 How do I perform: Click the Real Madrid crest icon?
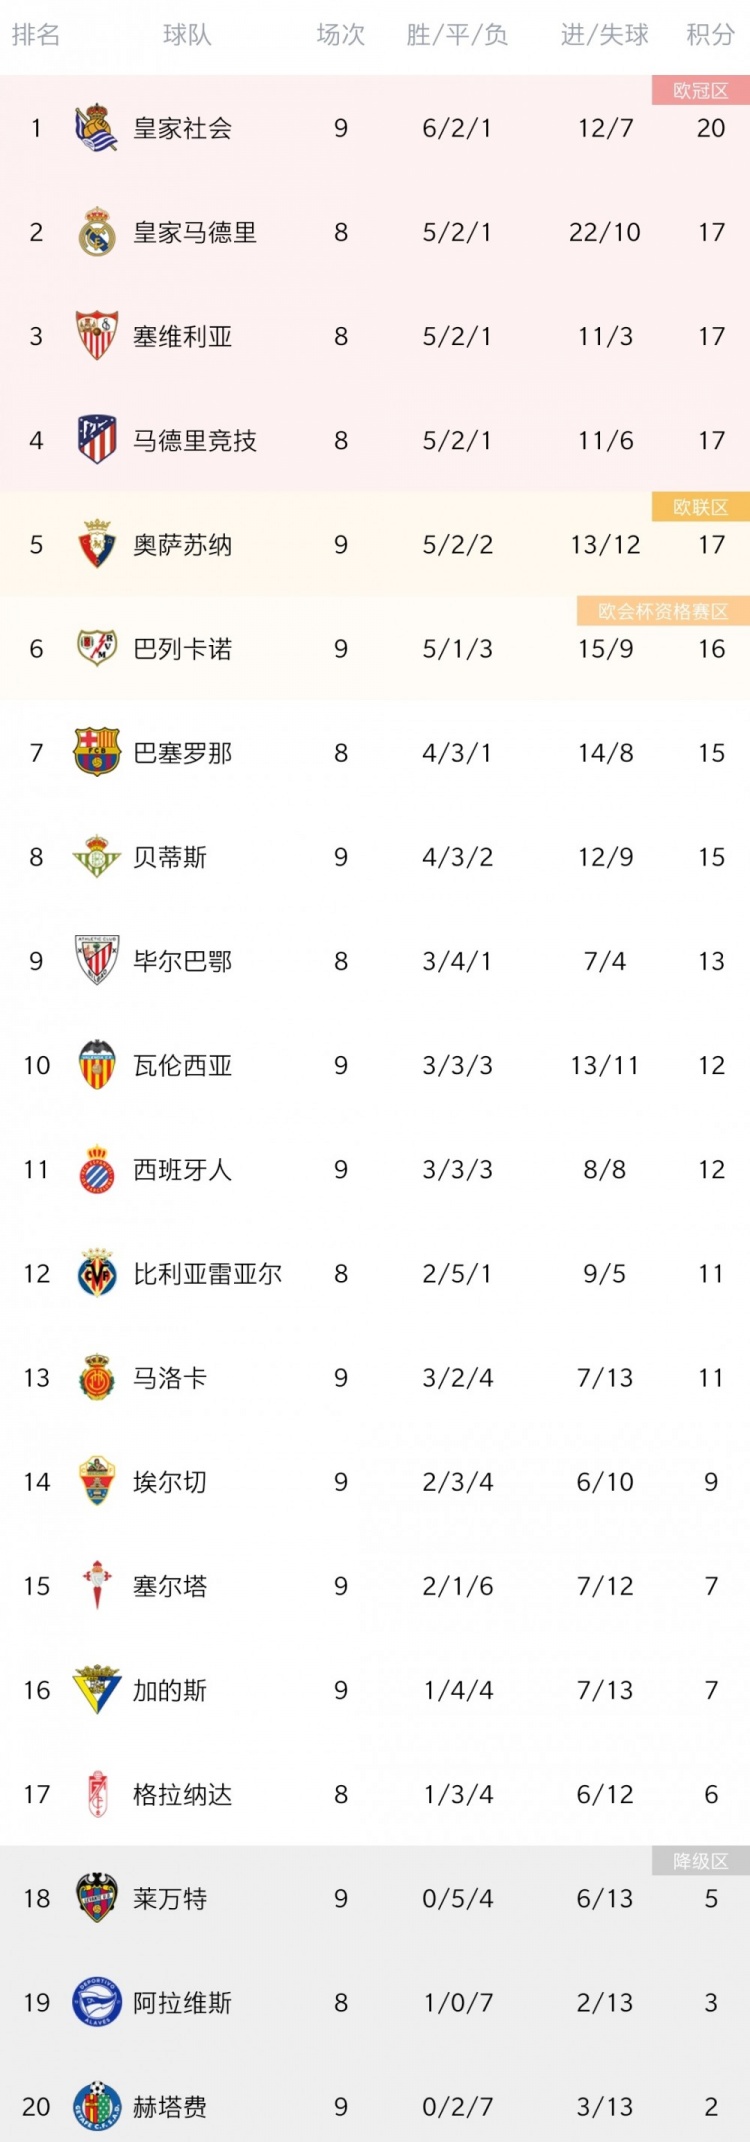click(x=97, y=232)
